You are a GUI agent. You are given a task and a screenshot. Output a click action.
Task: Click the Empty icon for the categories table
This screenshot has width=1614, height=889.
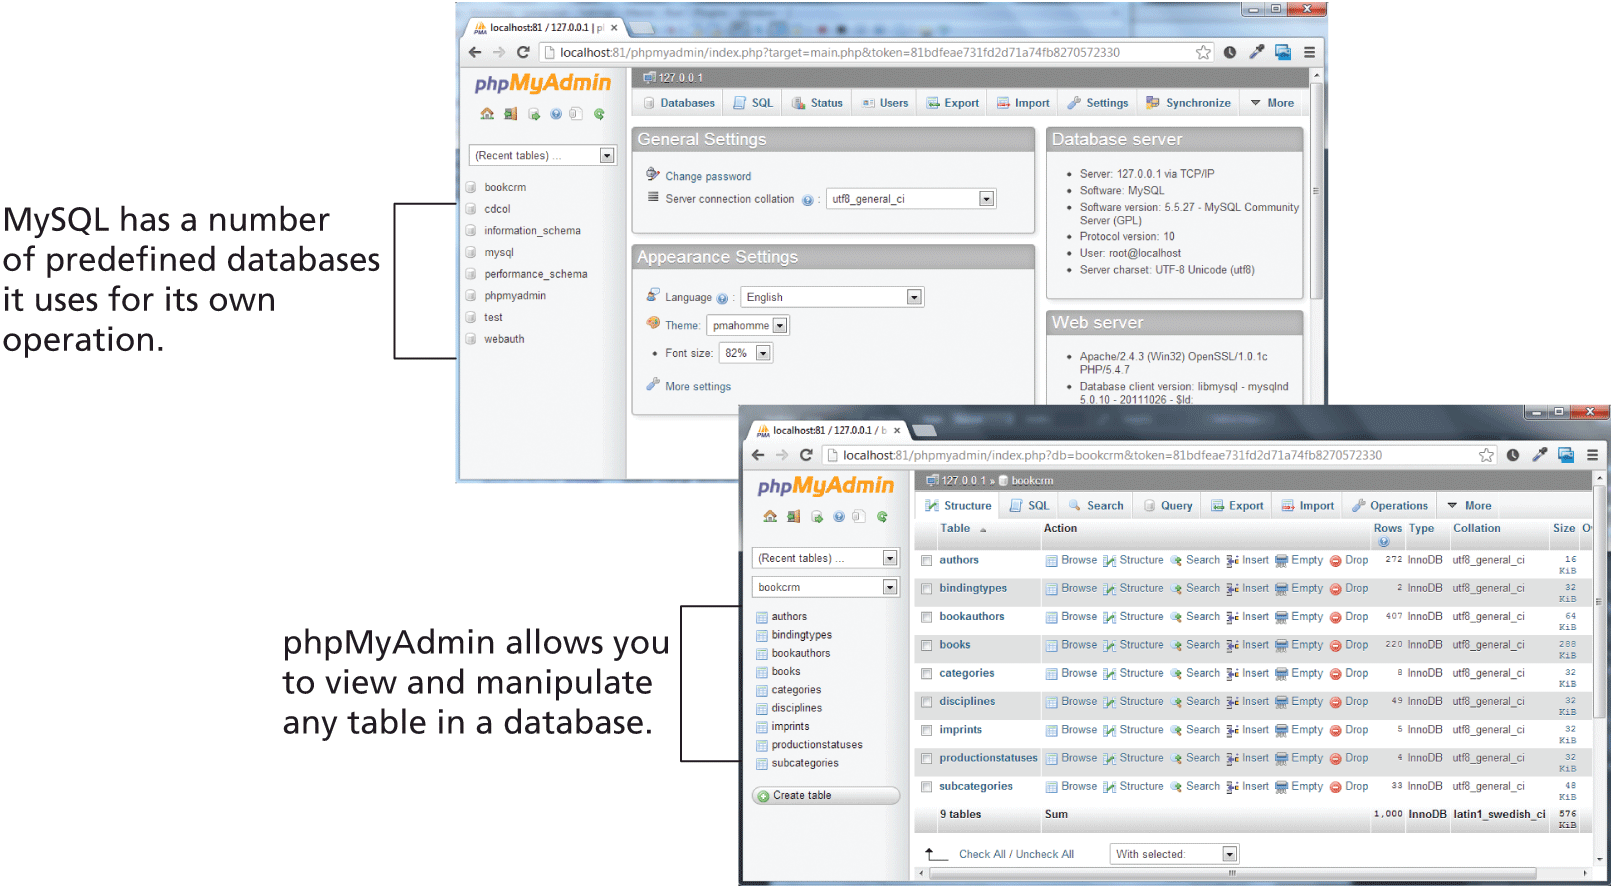[1281, 674]
